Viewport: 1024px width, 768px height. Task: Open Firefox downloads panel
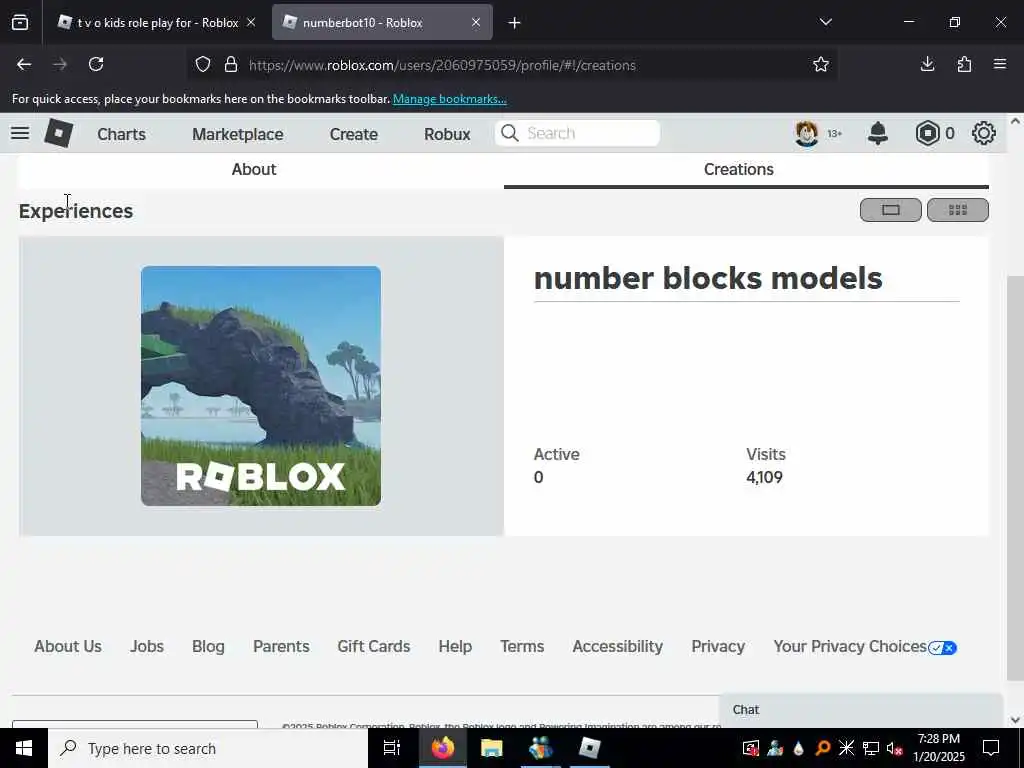(927, 64)
